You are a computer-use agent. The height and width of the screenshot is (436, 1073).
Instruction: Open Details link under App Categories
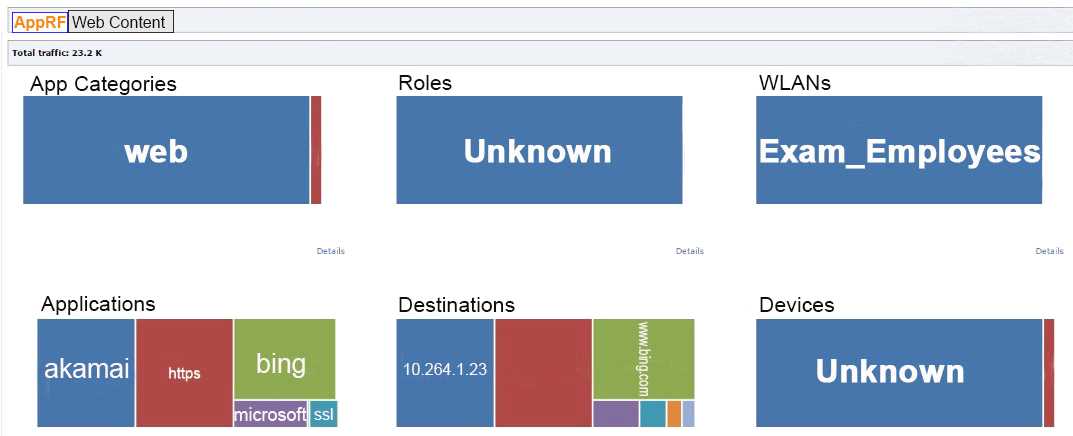(330, 251)
